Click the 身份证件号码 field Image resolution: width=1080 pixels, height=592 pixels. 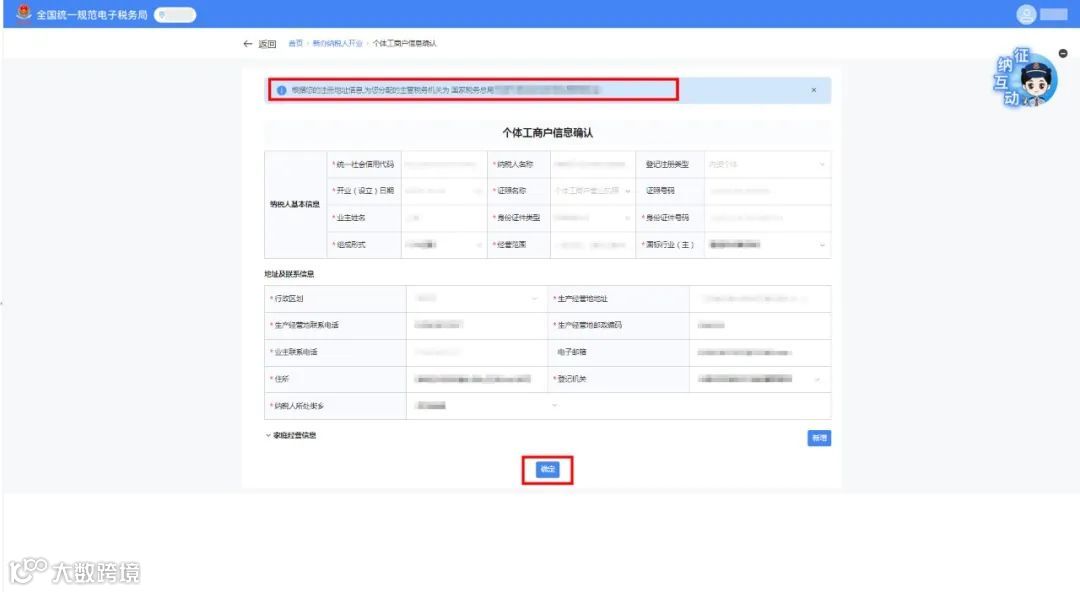(767, 218)
